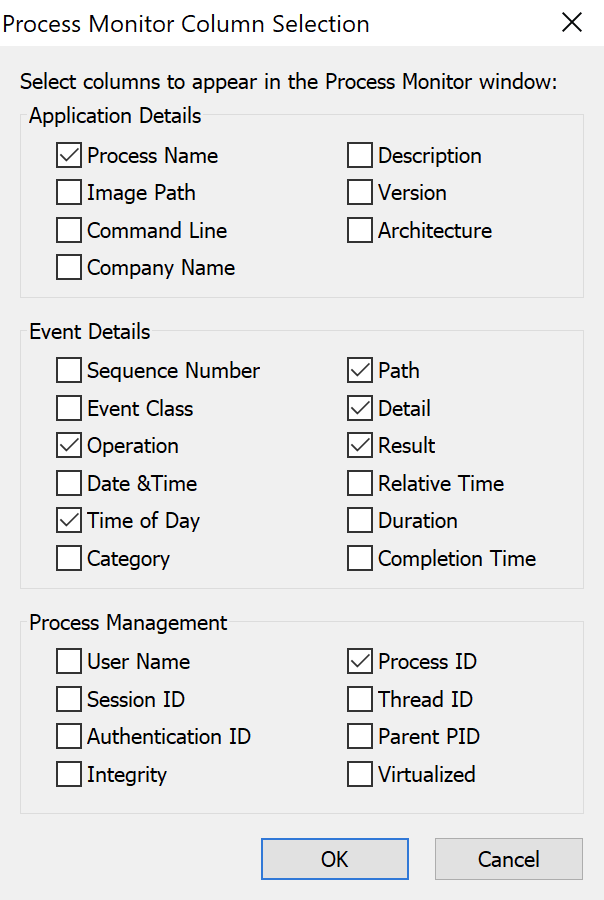Check the Completion Time option
Image resolution: width=604 pixels, height=900 pixels.
pyautogui.click(x=360, y=558)
